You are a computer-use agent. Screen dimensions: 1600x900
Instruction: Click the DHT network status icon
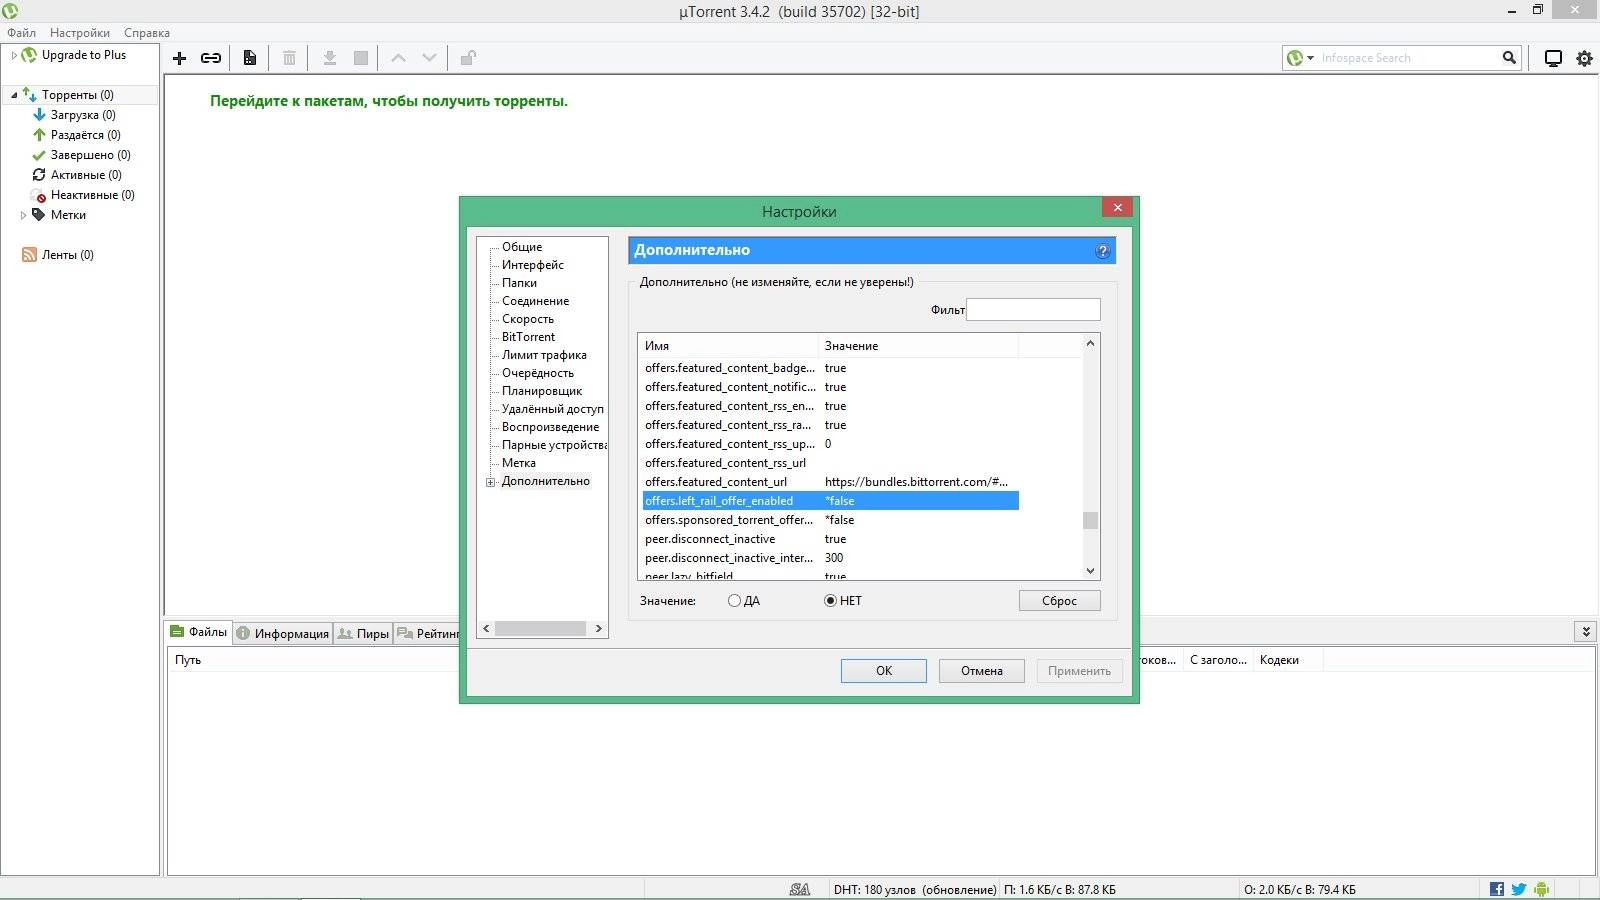(x=800, y=889)
